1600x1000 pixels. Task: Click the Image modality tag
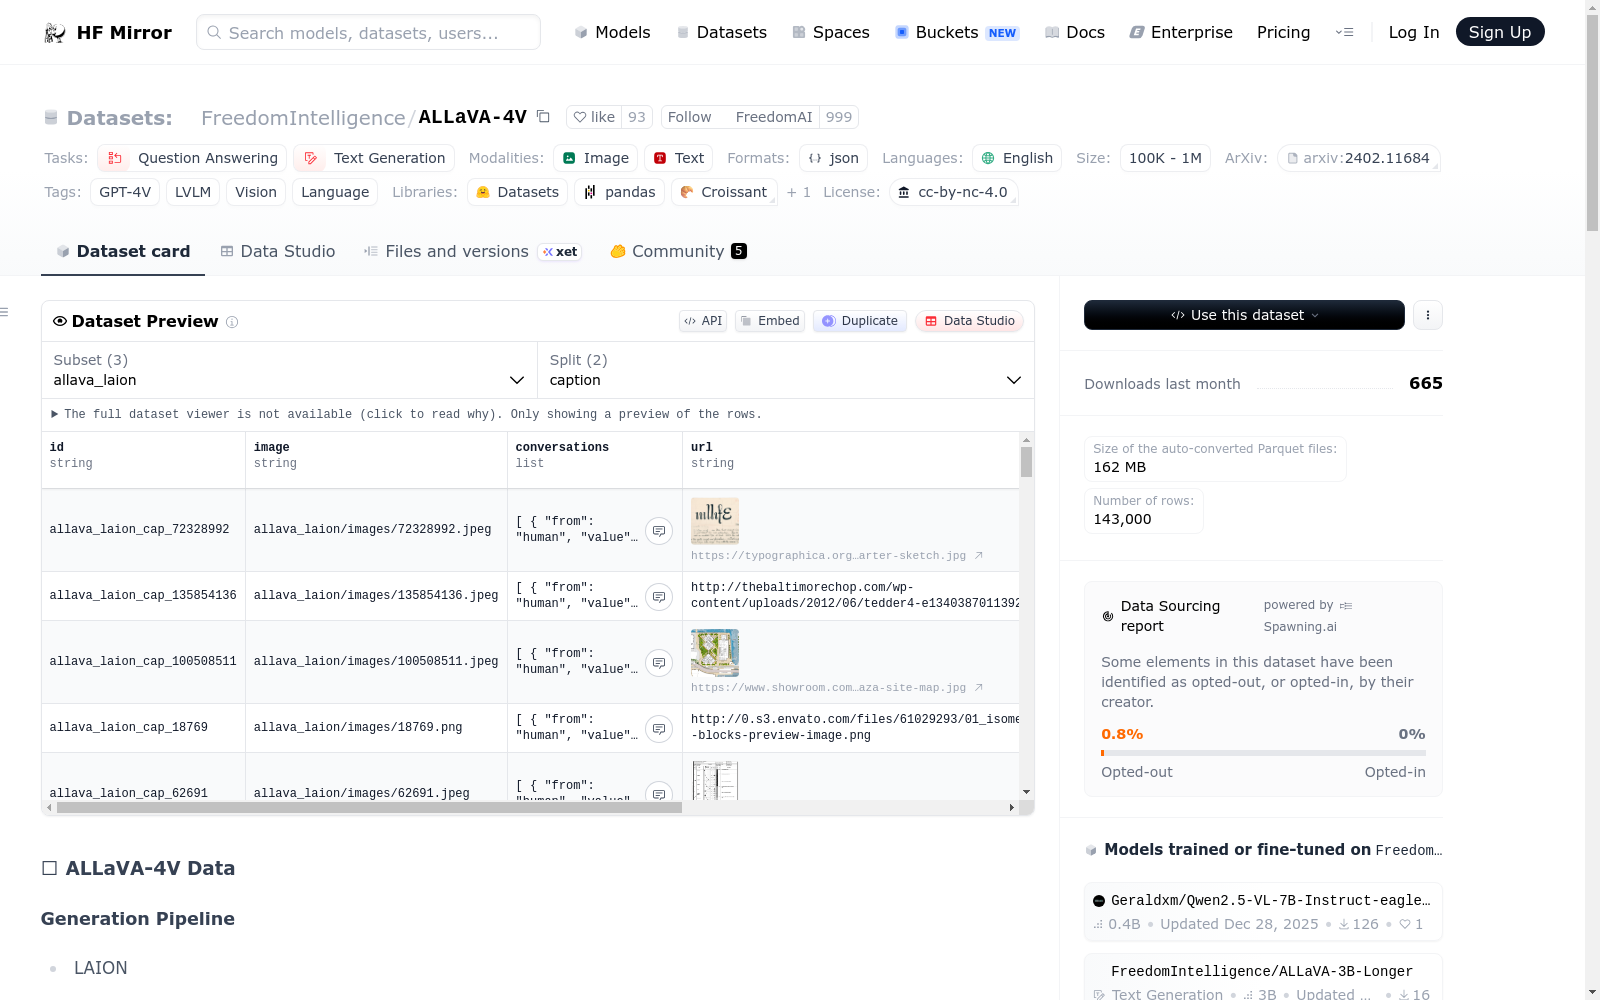coord(595,158)
